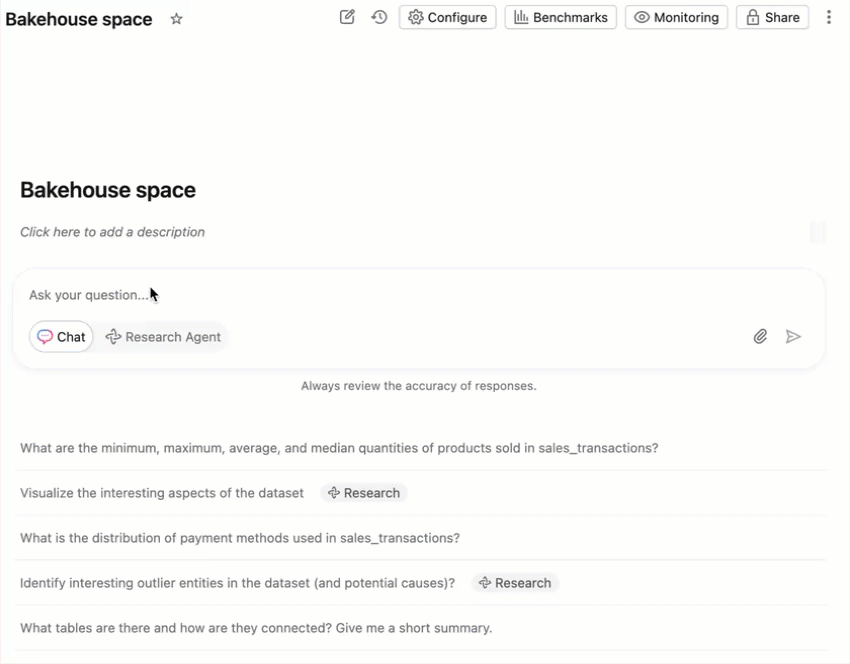850x664 pixels.
Task: Select the payment methods distribution question
Action: (240, 537)
